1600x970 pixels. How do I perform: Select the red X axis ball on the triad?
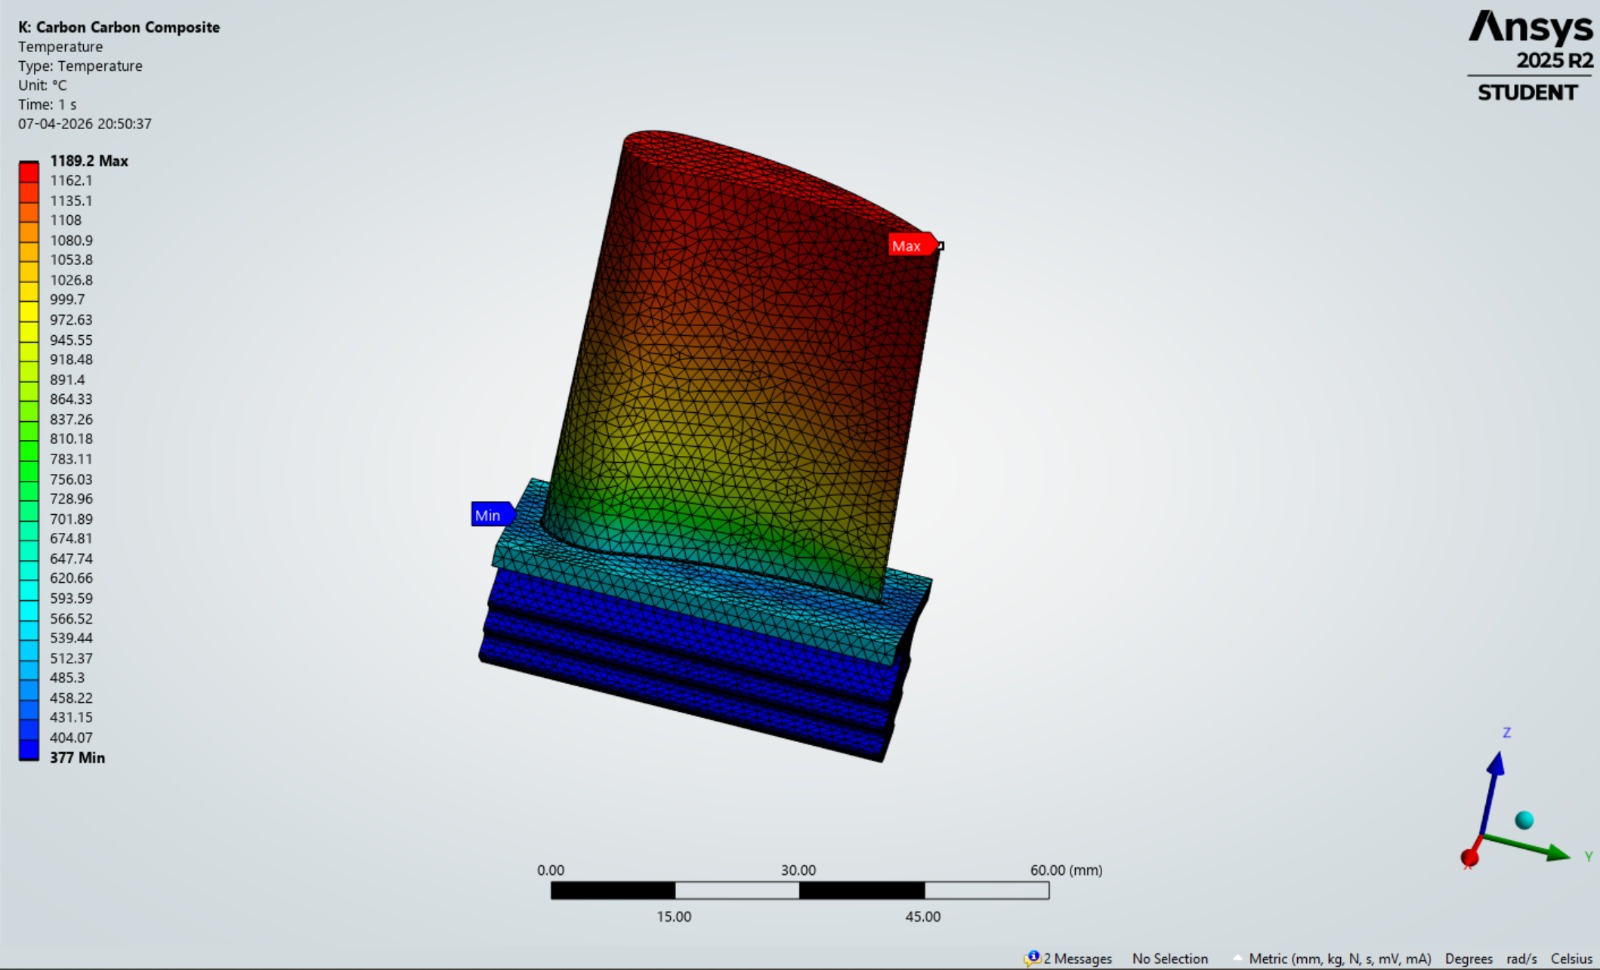coord(1470,857)
